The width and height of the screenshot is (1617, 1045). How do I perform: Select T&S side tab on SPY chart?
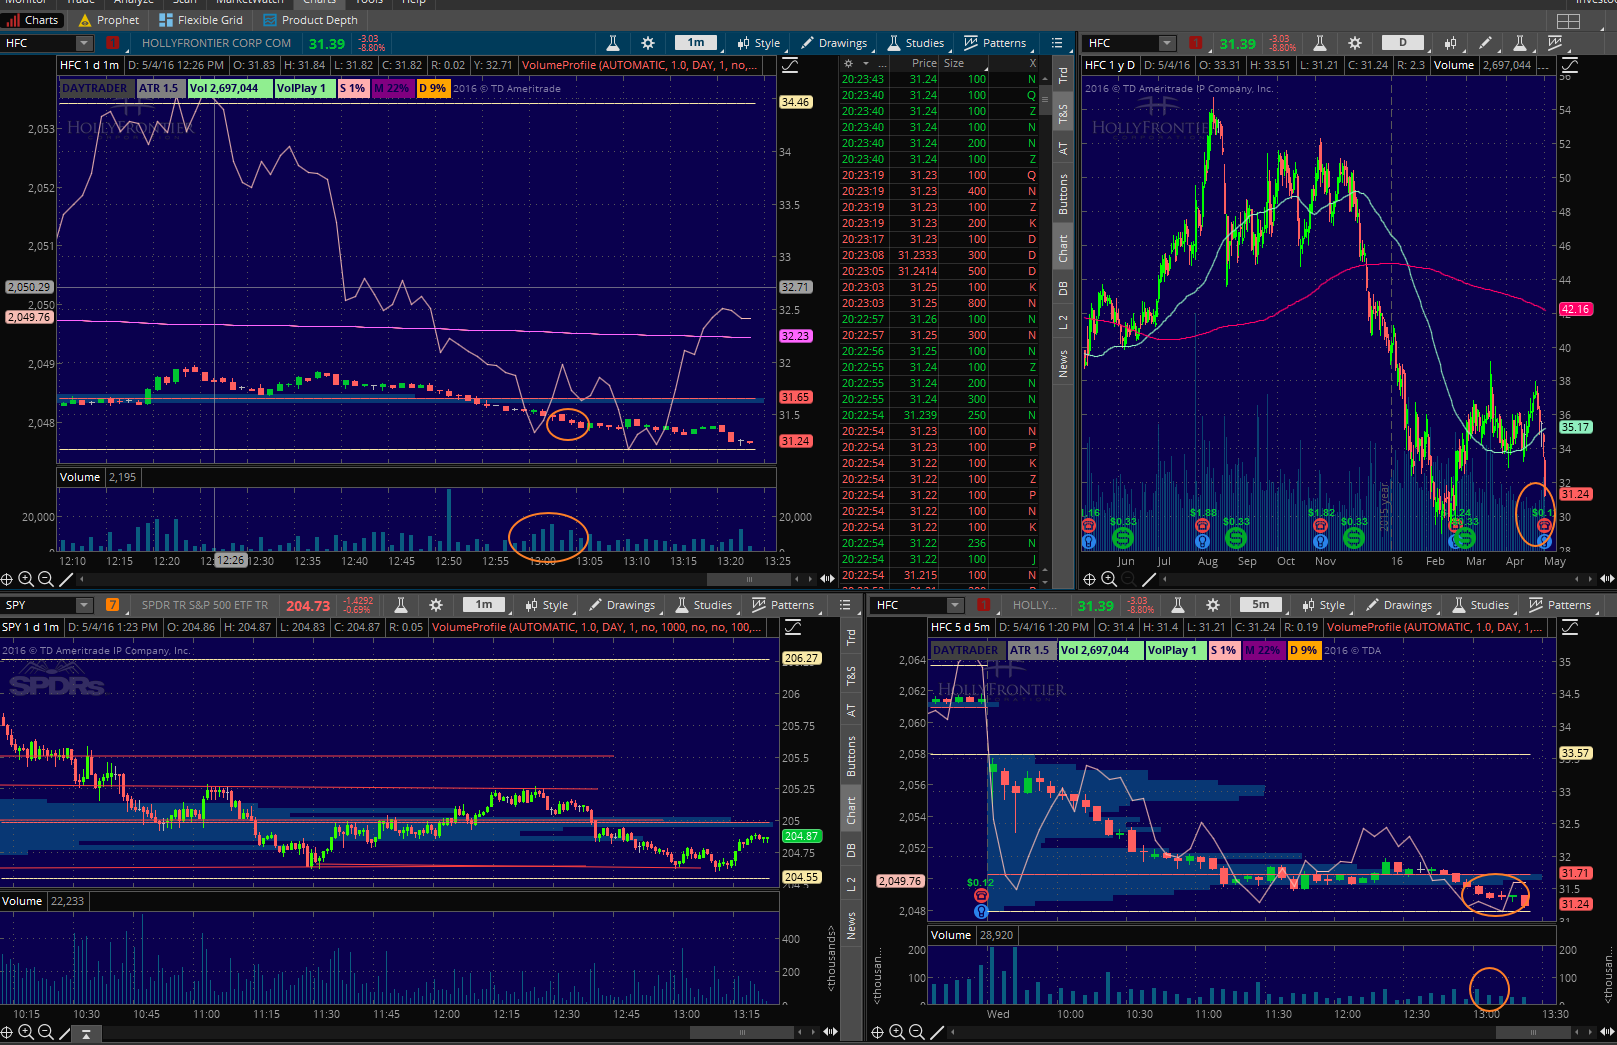[851, 676]
